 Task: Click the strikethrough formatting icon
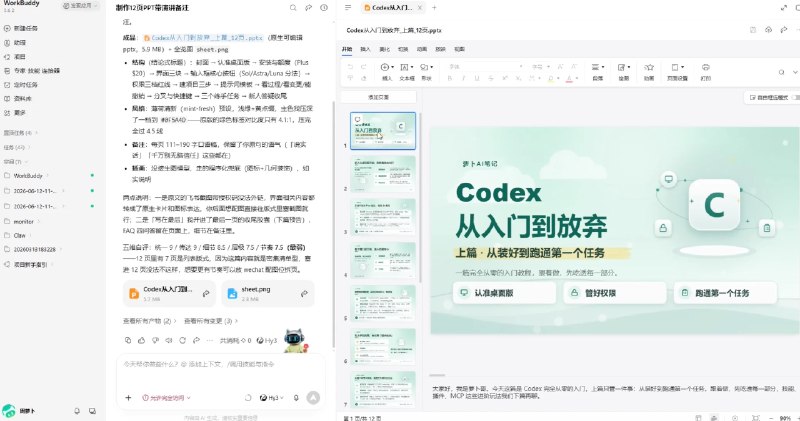[x=490, y=78]
